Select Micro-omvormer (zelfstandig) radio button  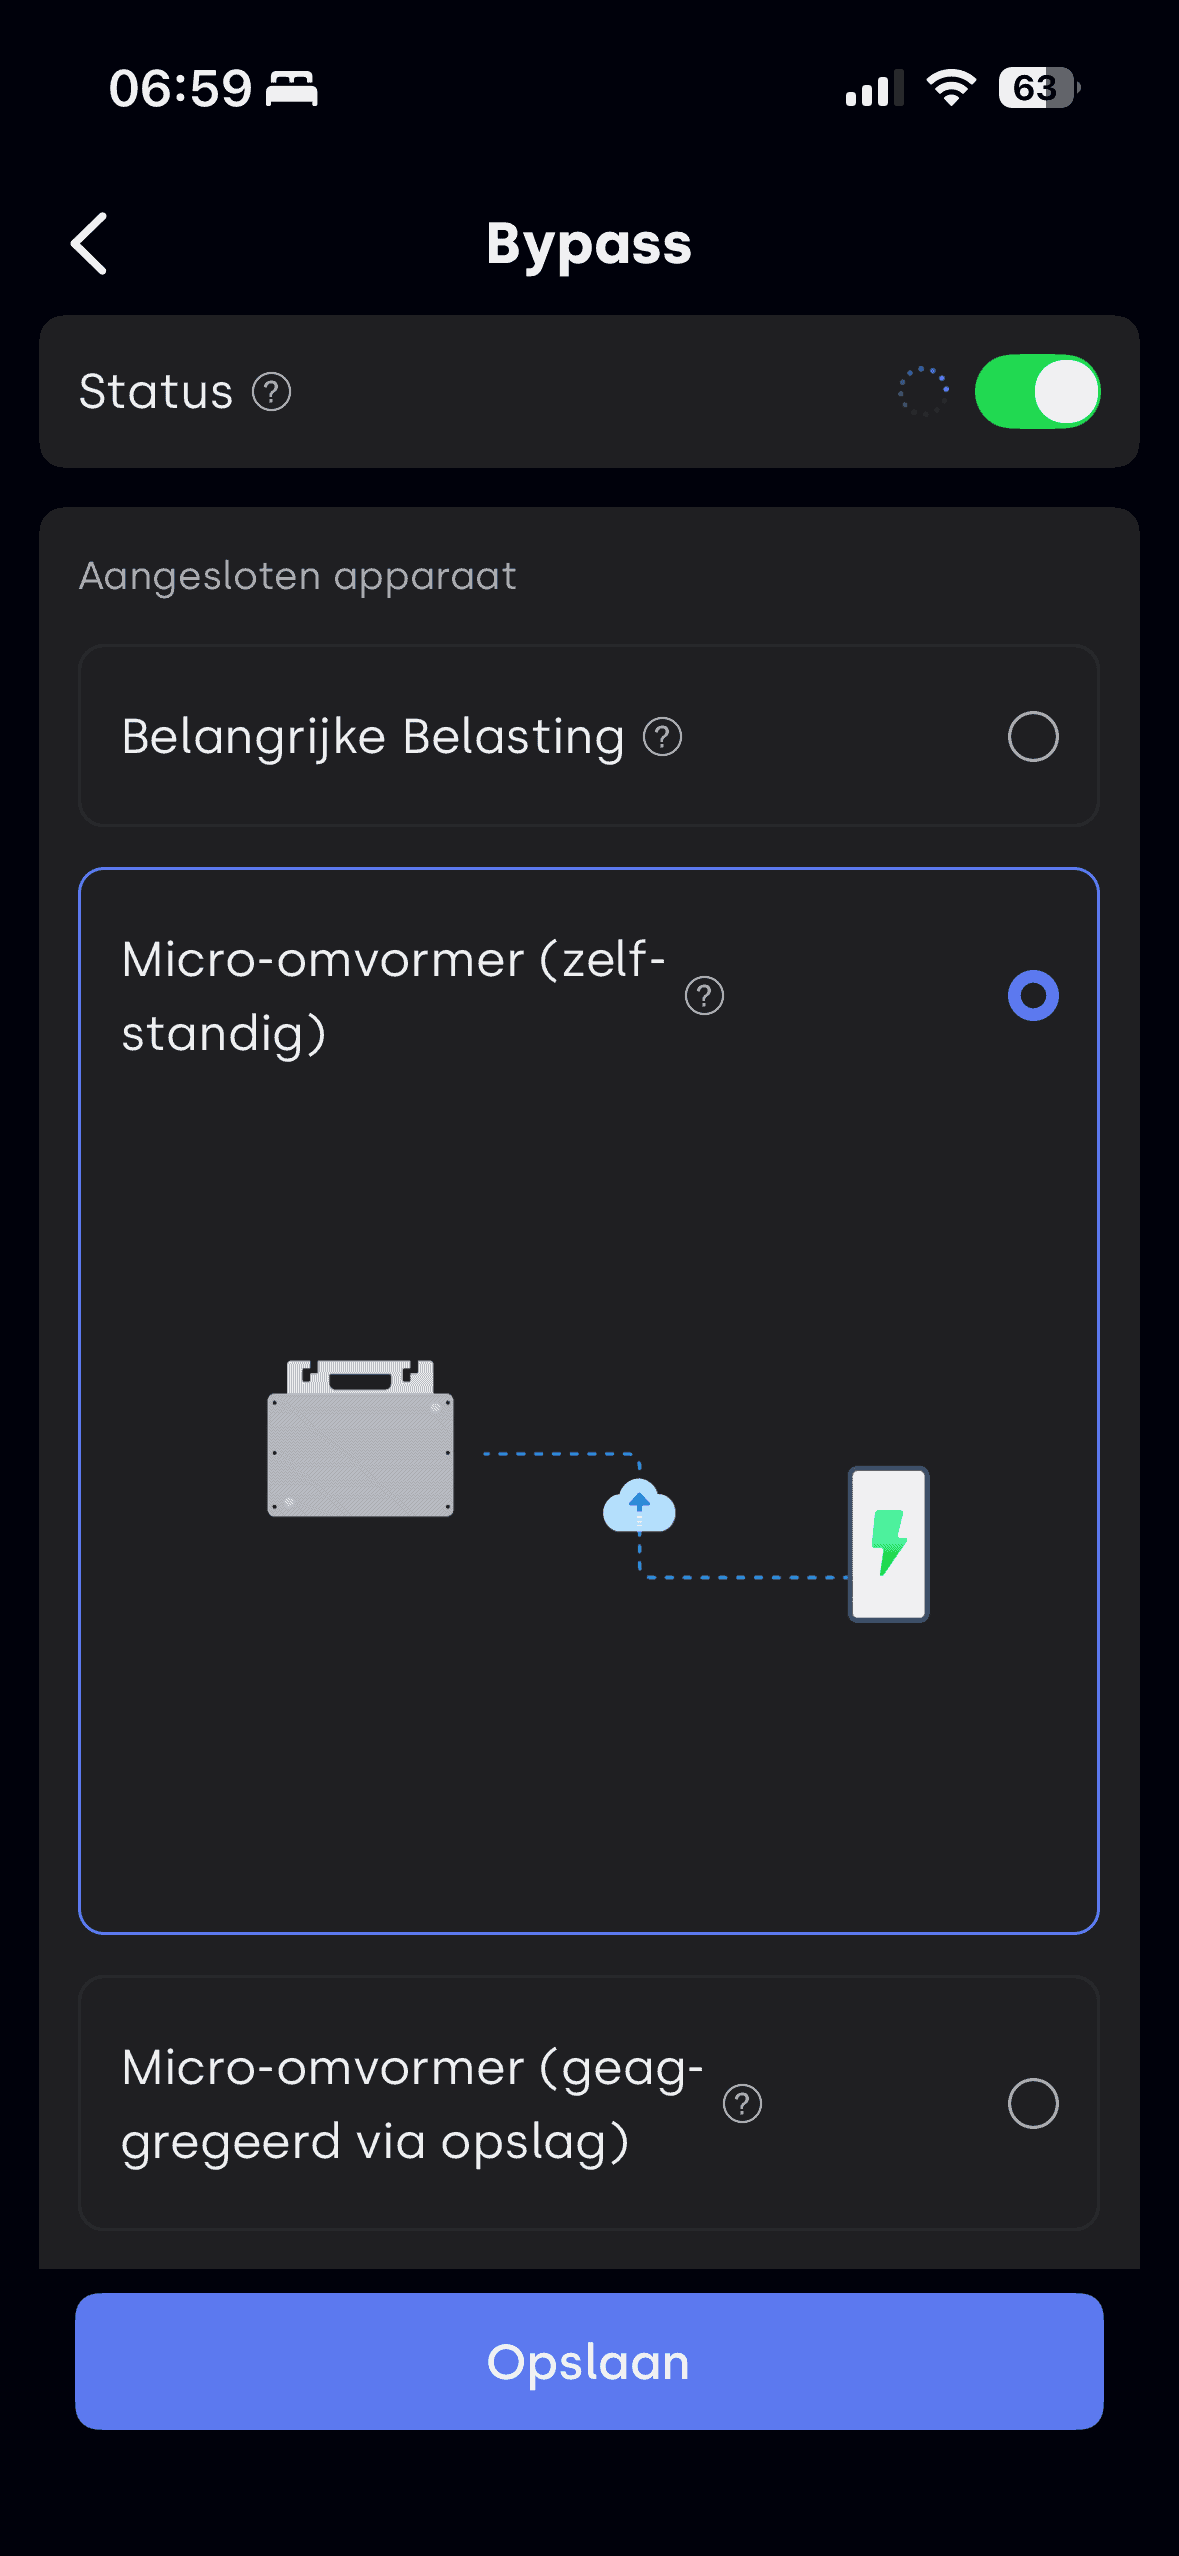(1033, 996)
